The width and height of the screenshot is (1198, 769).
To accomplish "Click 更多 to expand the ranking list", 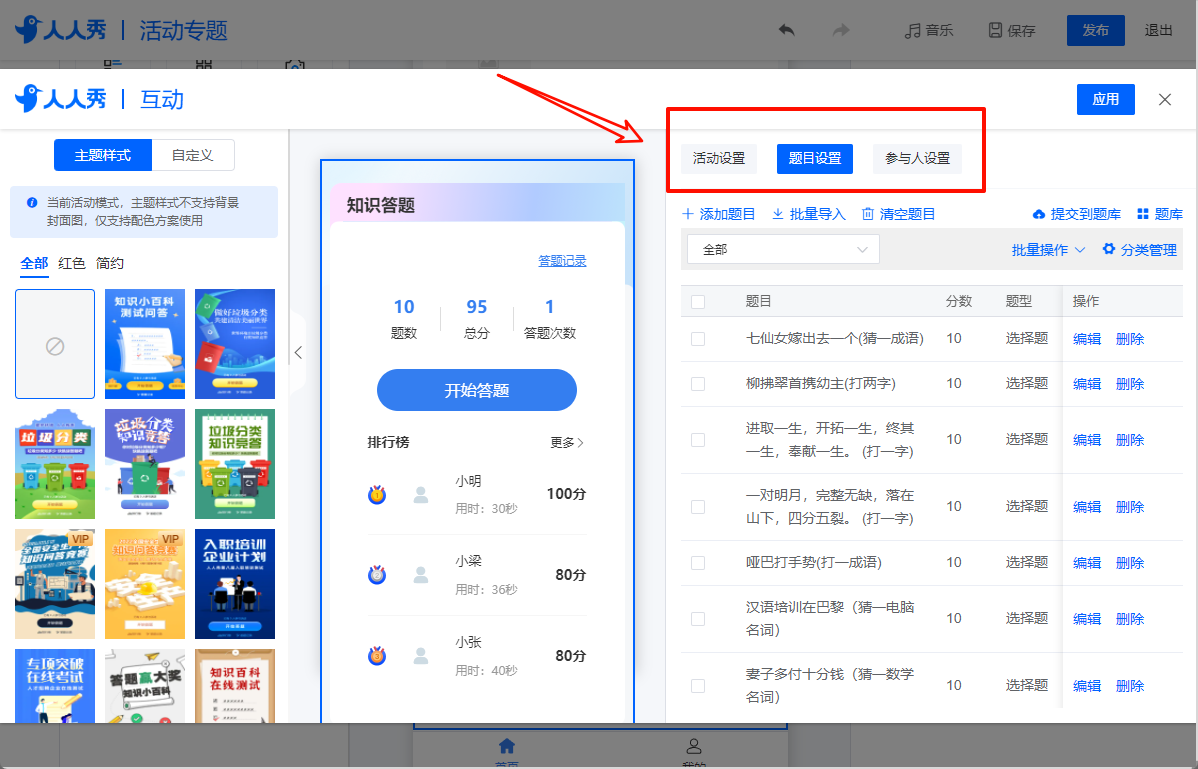I will (x=567, y=442).
